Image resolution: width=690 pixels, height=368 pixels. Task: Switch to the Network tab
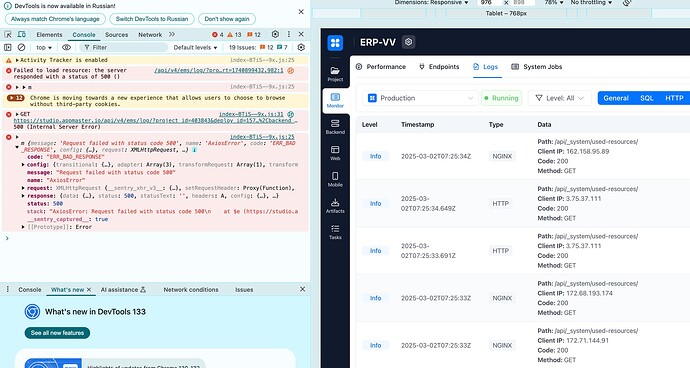[x=150, y=34]
